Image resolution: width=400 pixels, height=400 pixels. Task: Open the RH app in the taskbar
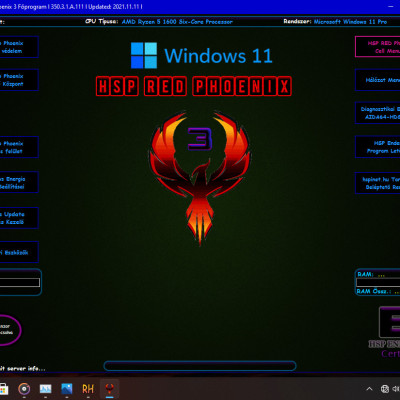click(88, 389)
